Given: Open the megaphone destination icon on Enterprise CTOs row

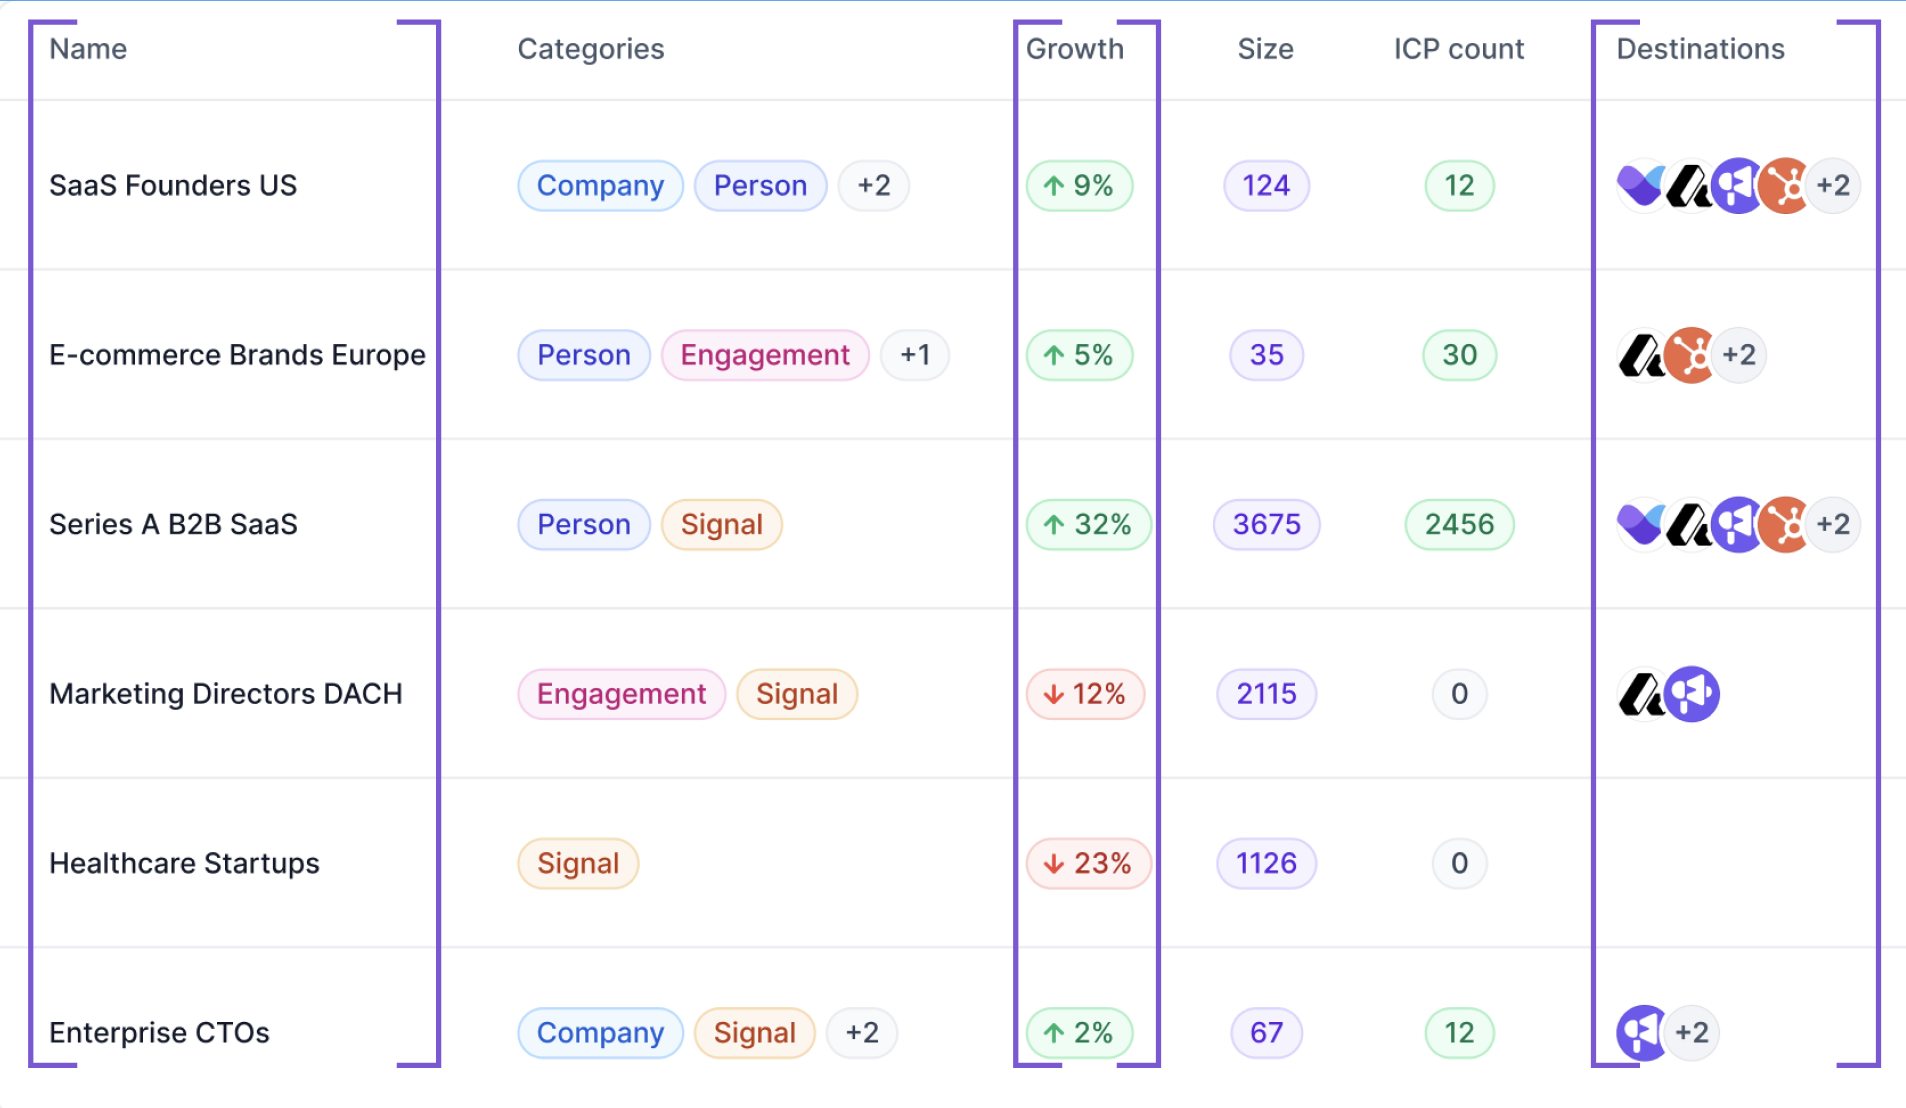Looking at the screenshot, I should [1640, 1033].
